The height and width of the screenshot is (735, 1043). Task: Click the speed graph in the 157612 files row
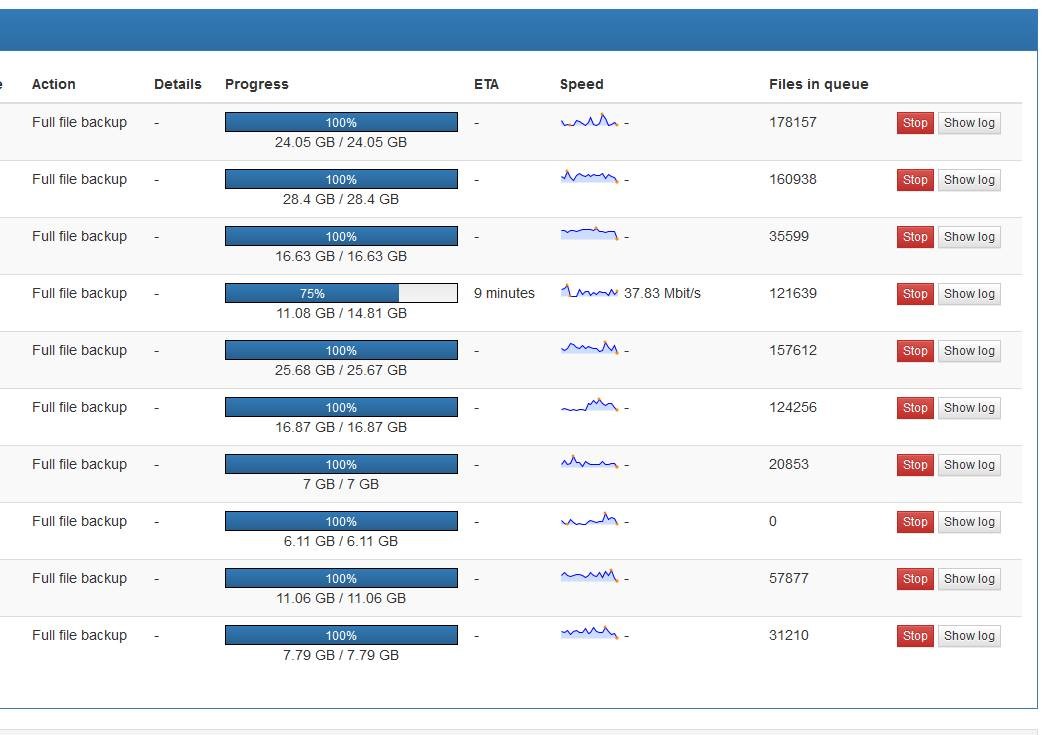tap(589, 348)
